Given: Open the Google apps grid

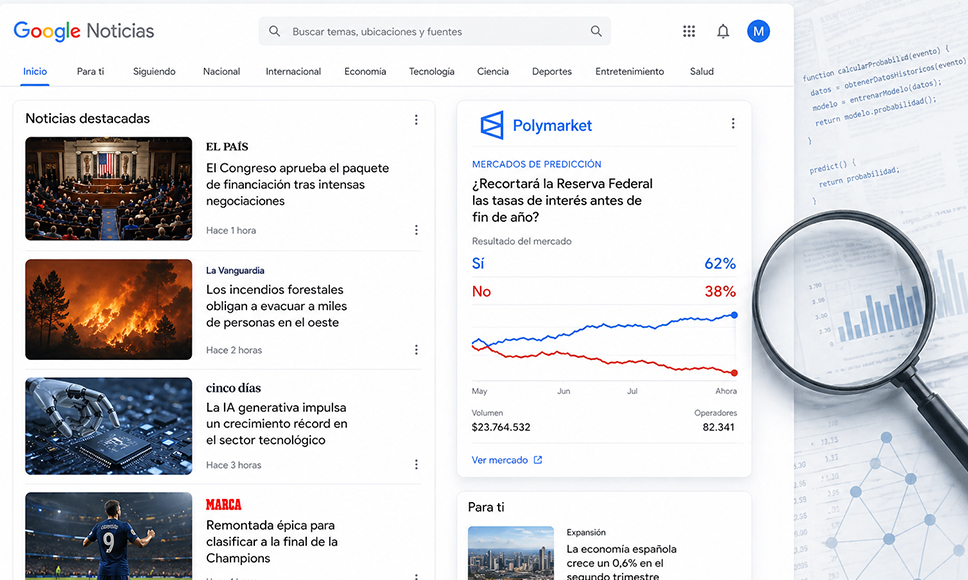Looking at the screenshot, I should (x=689, y=31).
